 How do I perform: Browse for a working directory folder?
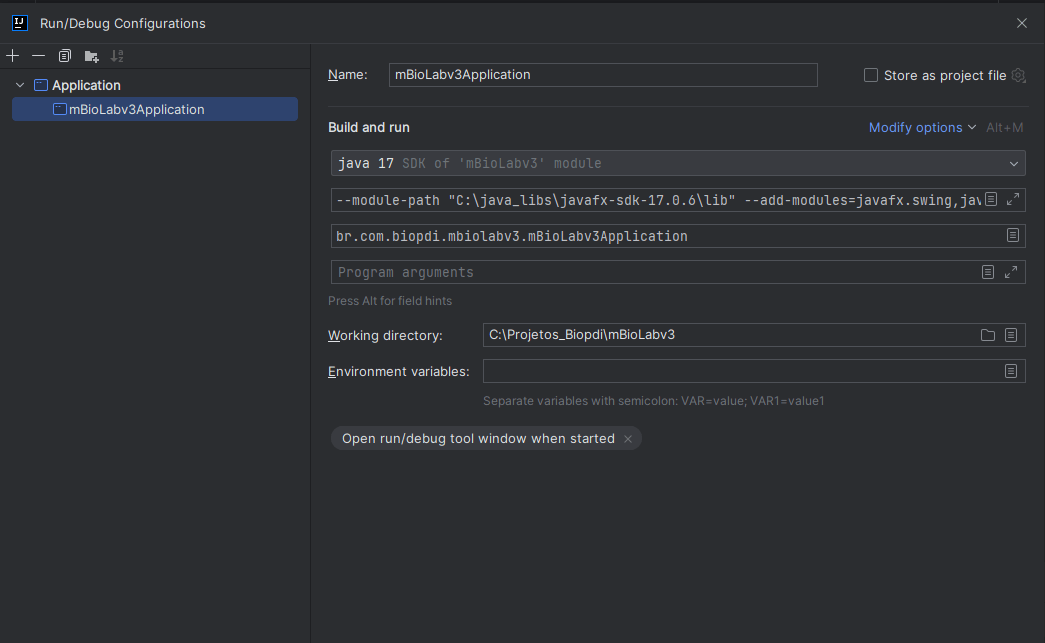click(987, 335)
